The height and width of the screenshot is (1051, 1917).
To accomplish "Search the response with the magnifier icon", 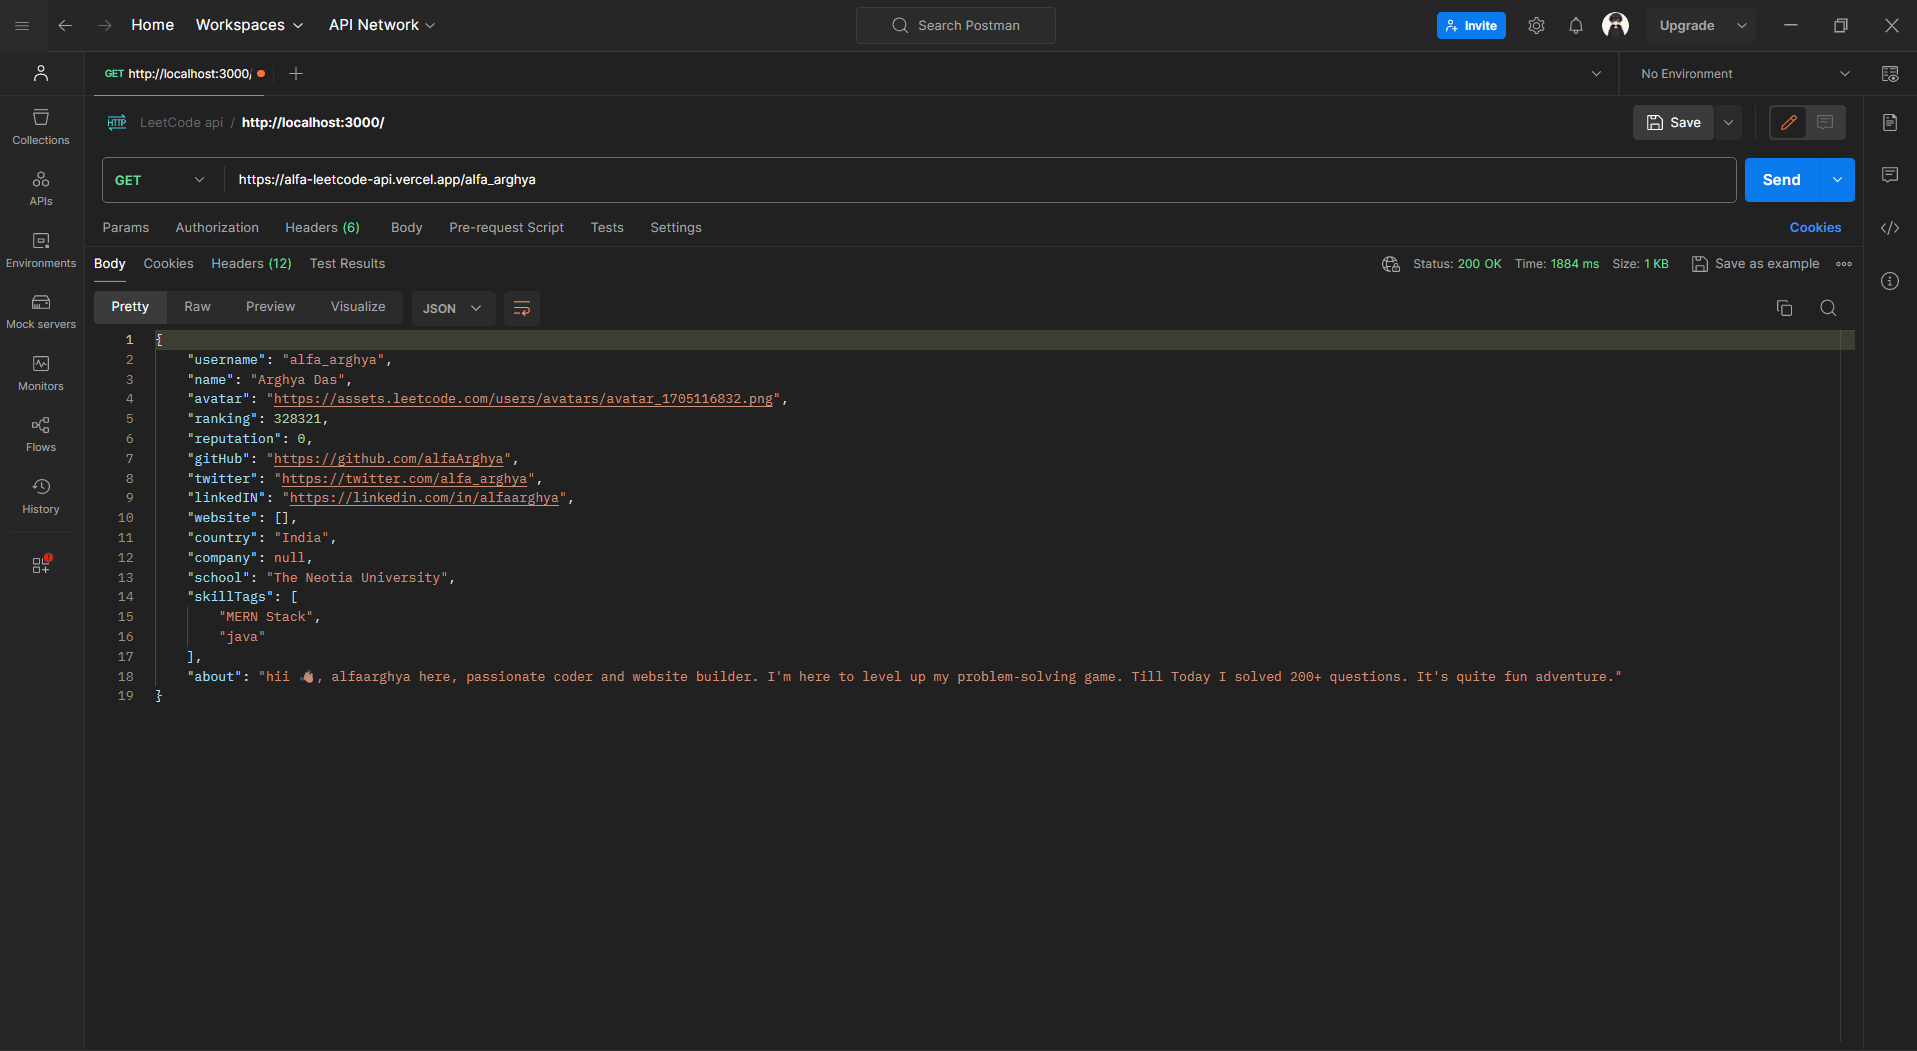I will point(1828,308).
